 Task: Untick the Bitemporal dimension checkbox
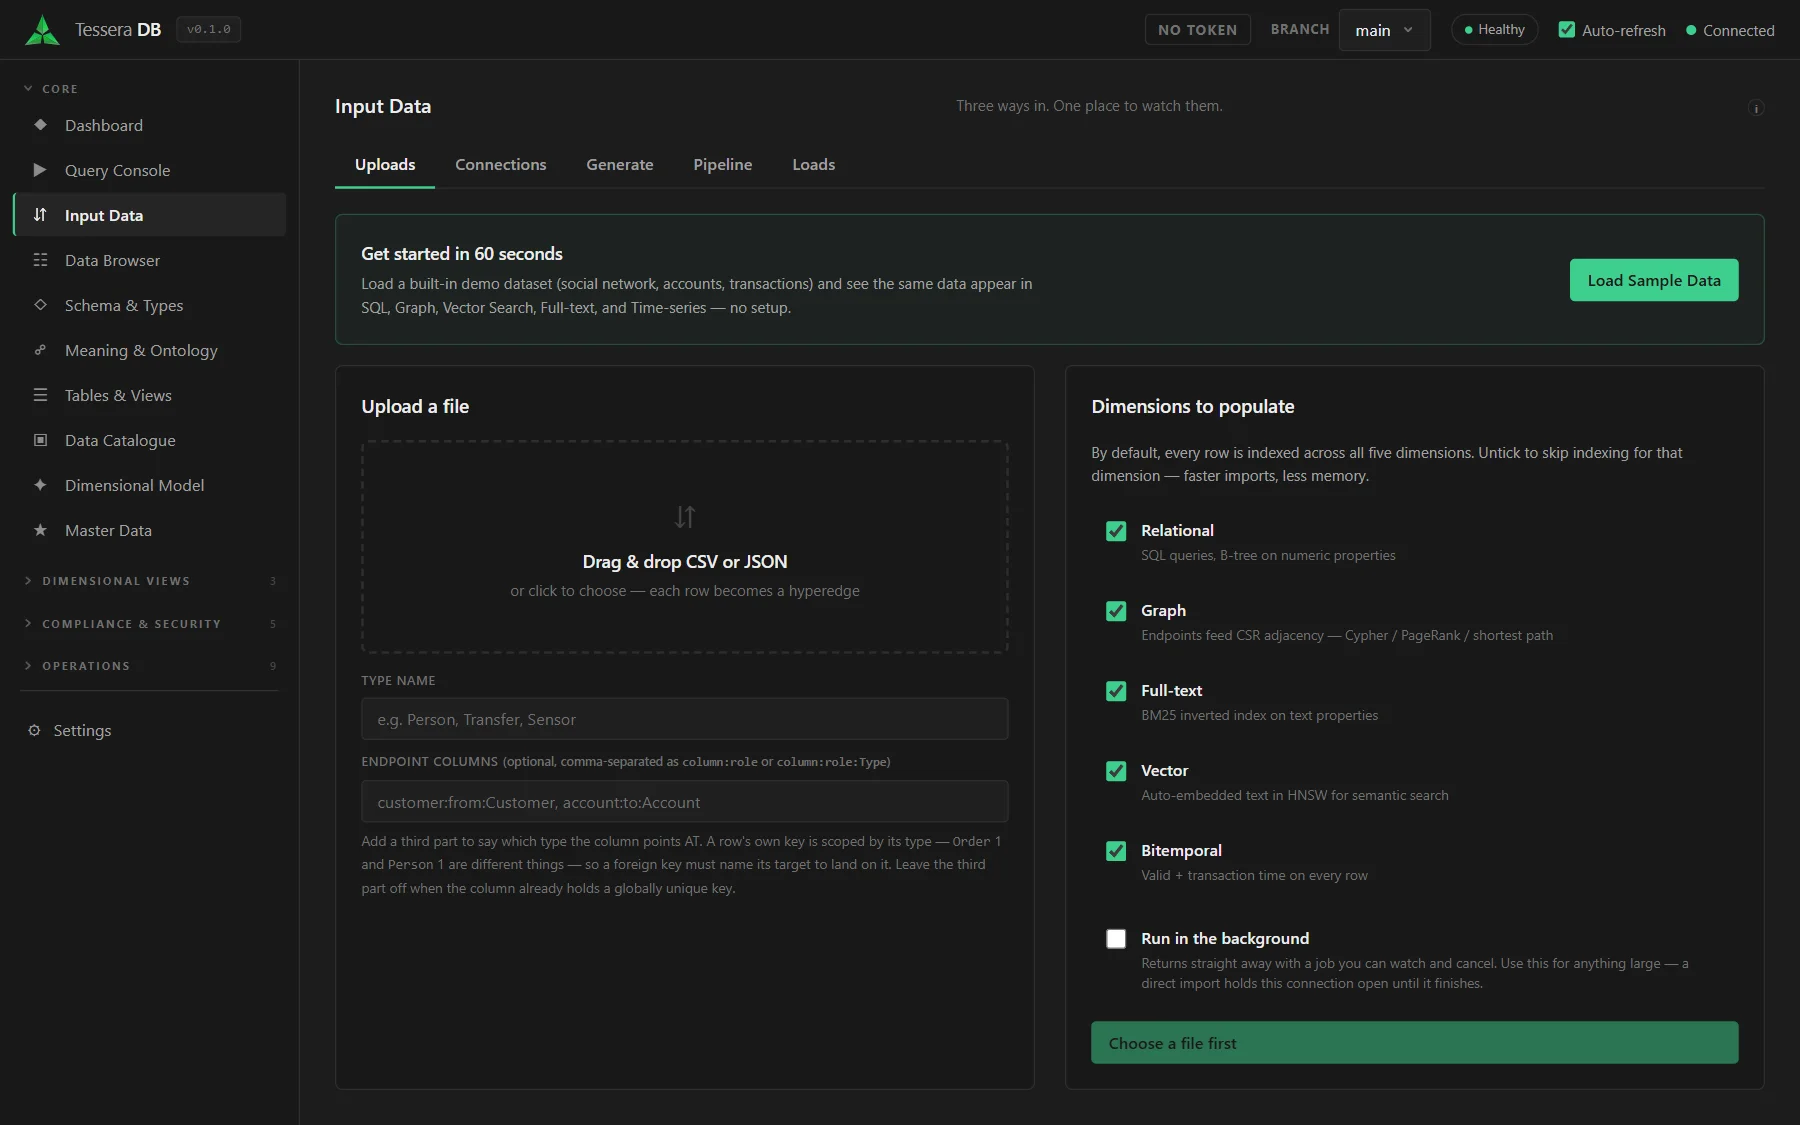point(1116,851)
